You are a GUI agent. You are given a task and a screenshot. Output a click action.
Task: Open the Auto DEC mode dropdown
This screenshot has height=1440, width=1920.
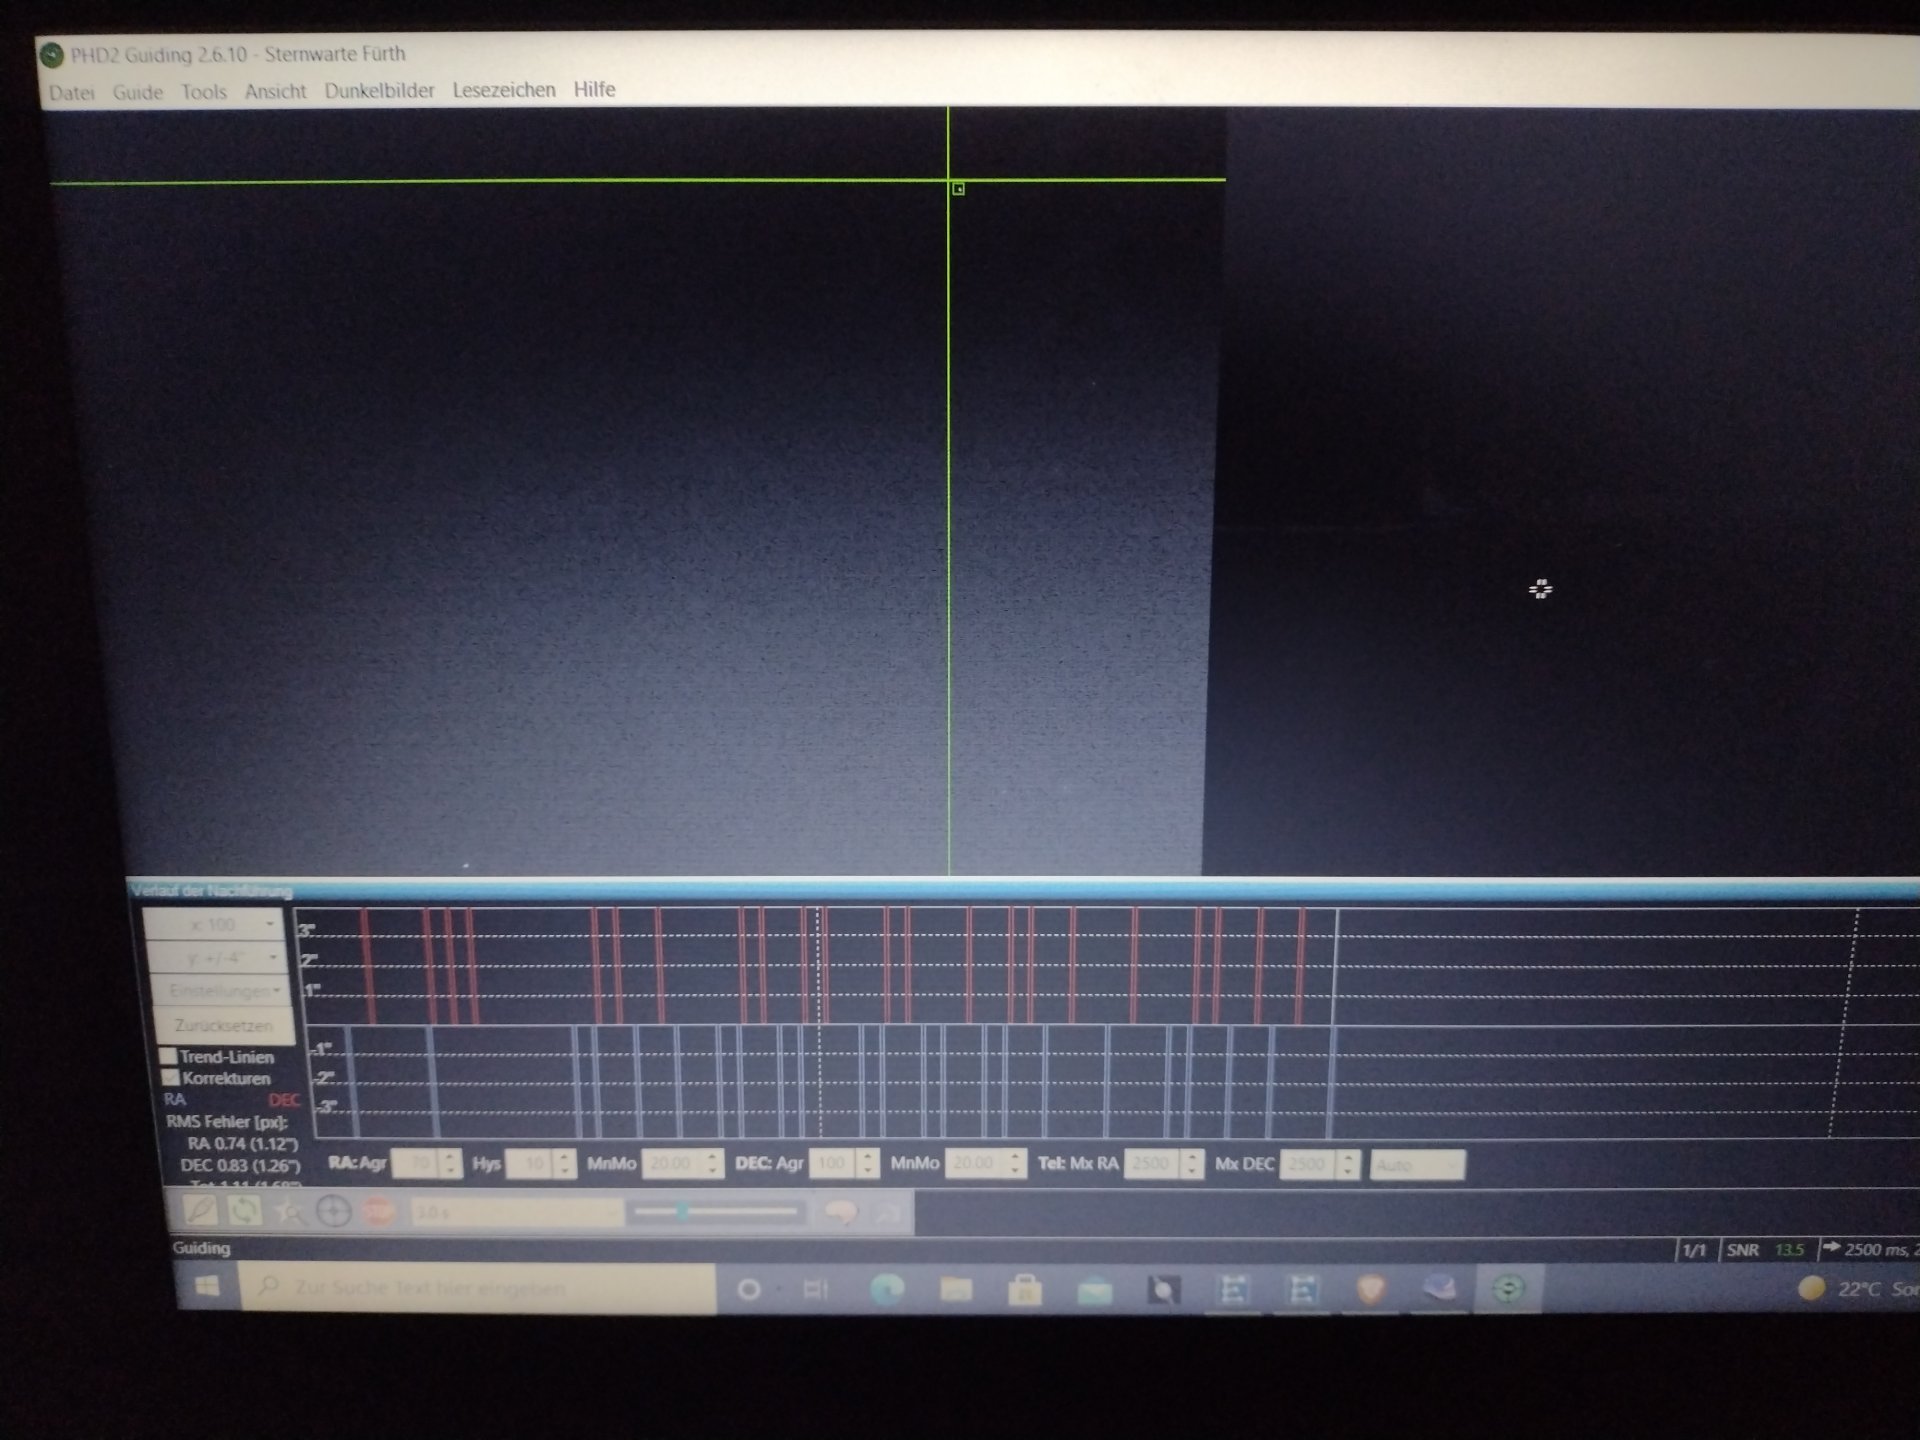tap(1417, 1165)
